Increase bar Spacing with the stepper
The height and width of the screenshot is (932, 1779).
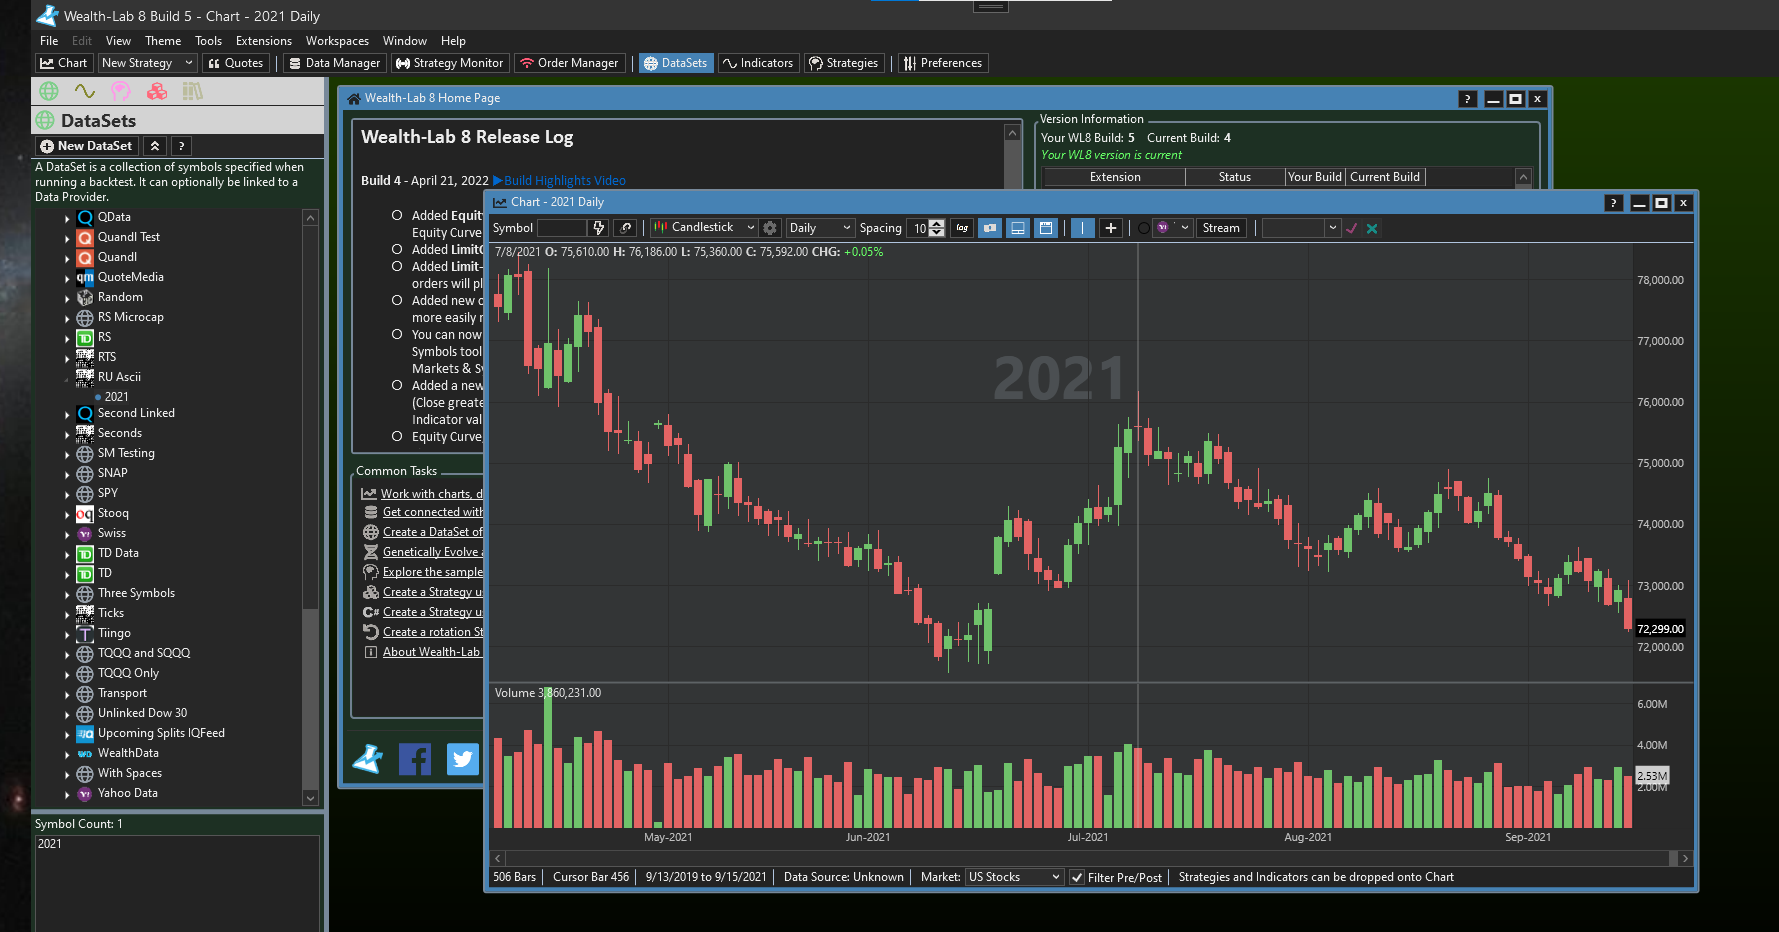pos(937,223)
